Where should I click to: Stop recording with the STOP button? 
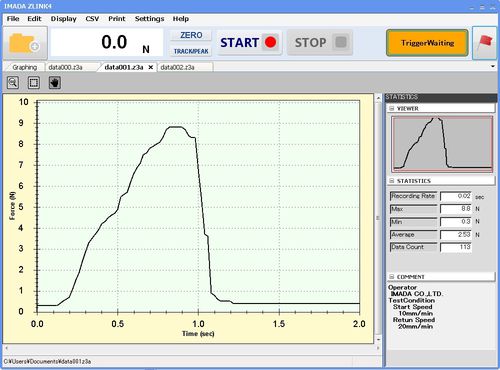tap(320, 43)
